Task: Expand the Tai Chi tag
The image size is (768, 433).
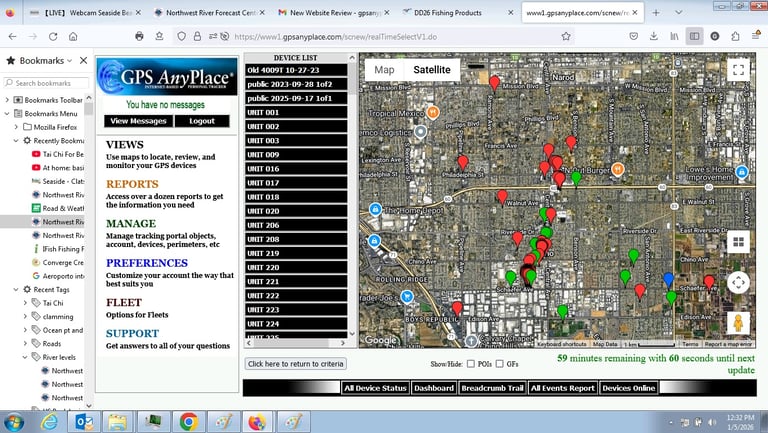Action: pyautogui.click(x=25, y=303)
